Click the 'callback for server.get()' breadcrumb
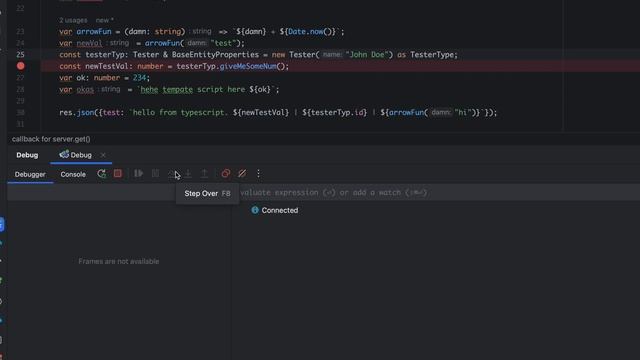The image size is (640, 360). click(x=51, y=139)
